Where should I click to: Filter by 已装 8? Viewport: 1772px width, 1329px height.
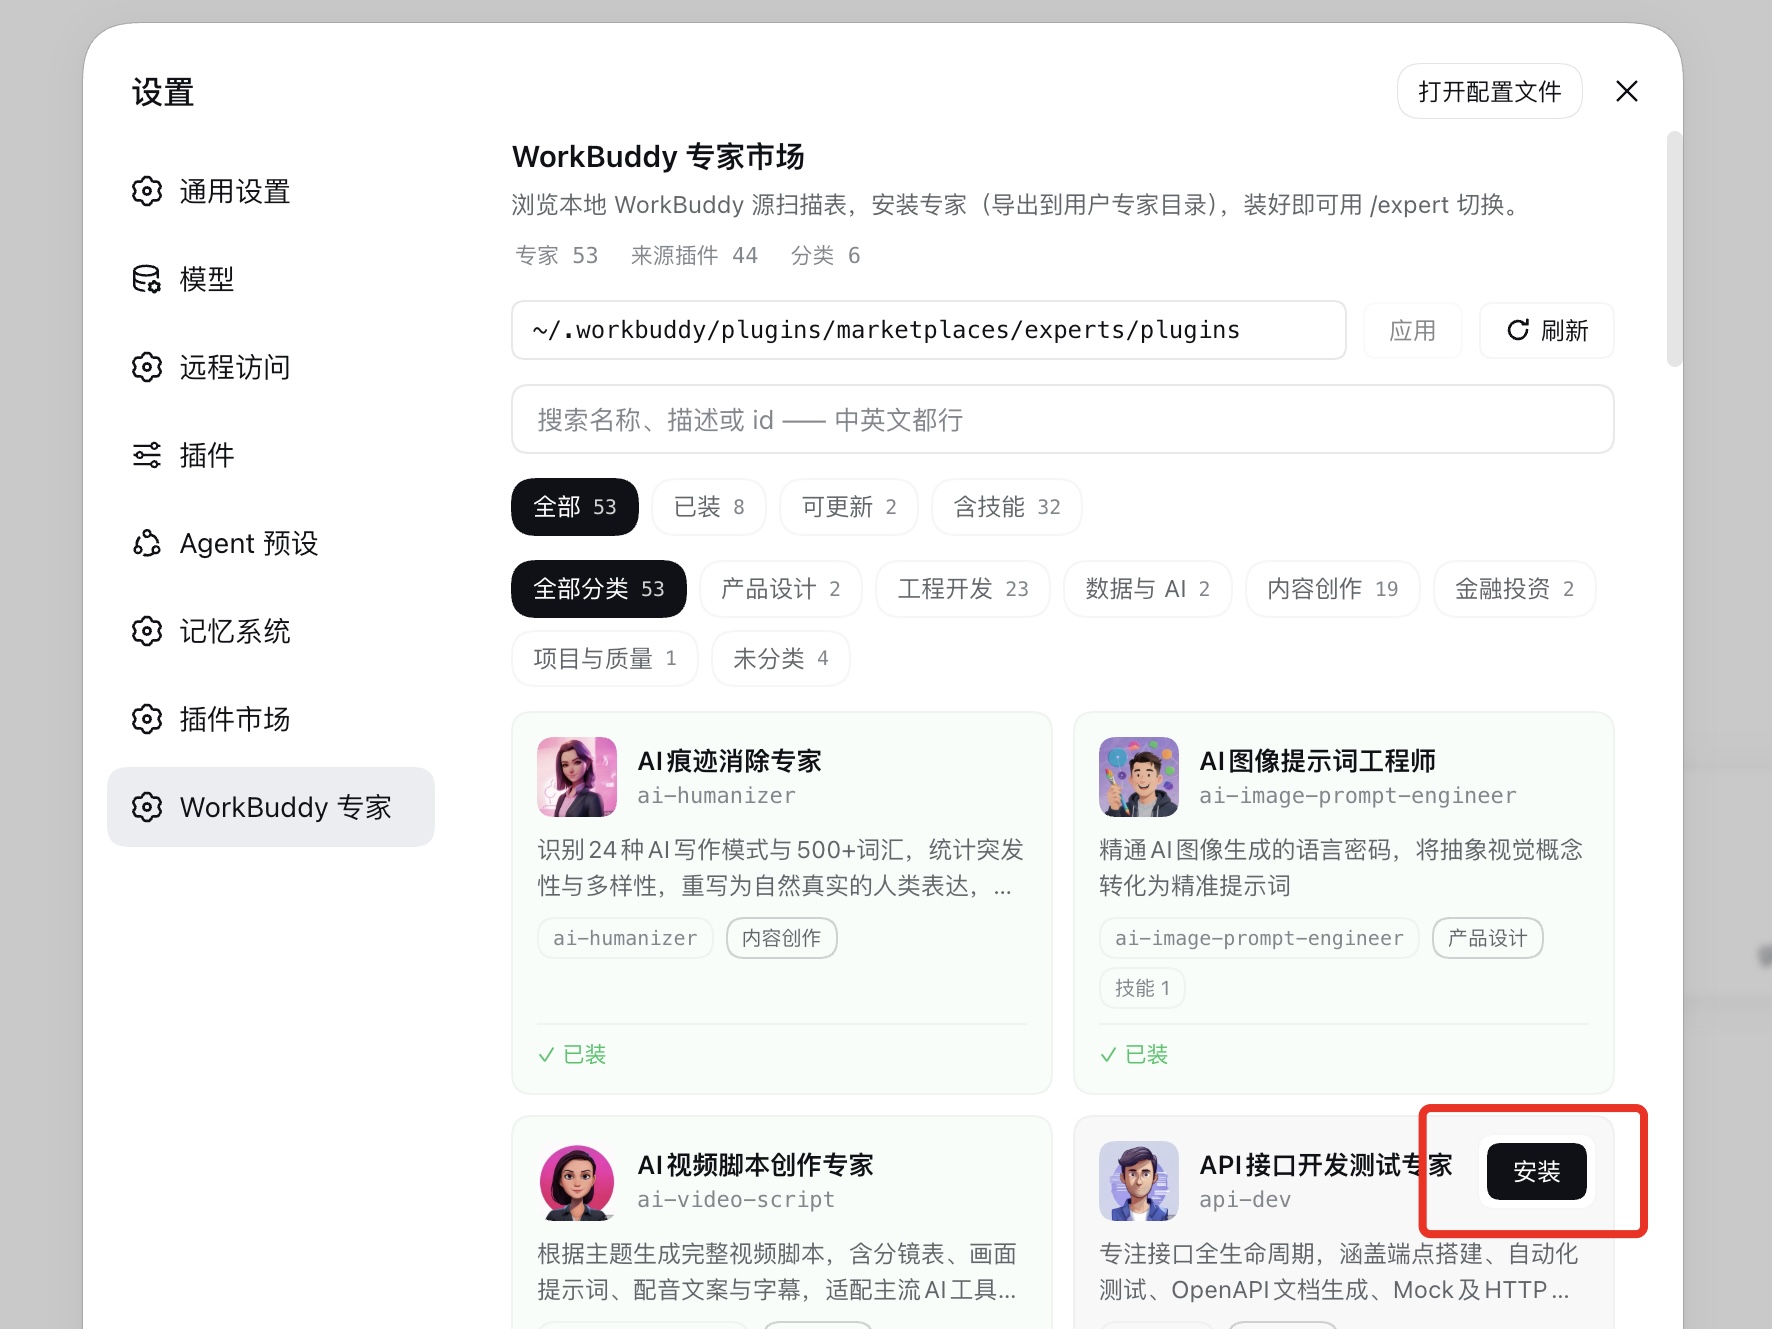(x=709, y=507)
